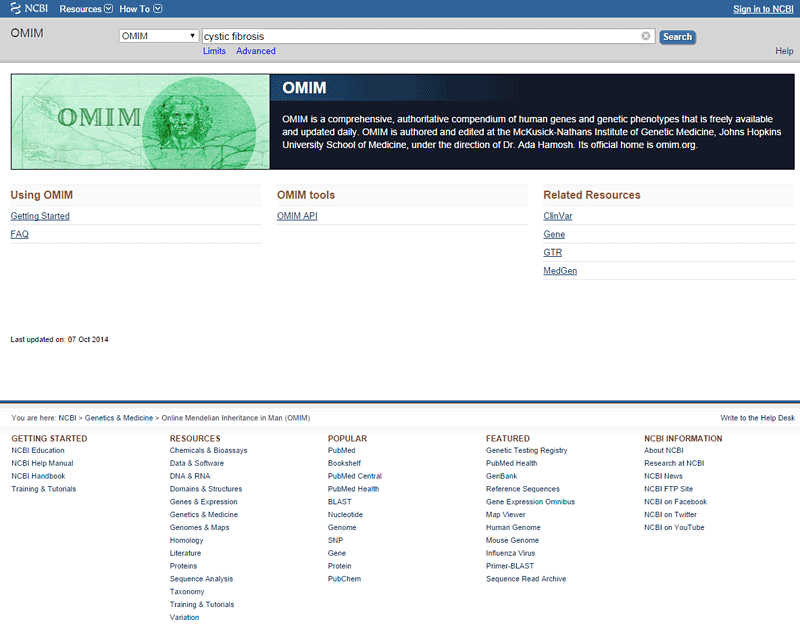The width and height of the screenshot is (800, 626).
Task: Open Genetic Testing Registry link
Action: click(x=527, y=450)
